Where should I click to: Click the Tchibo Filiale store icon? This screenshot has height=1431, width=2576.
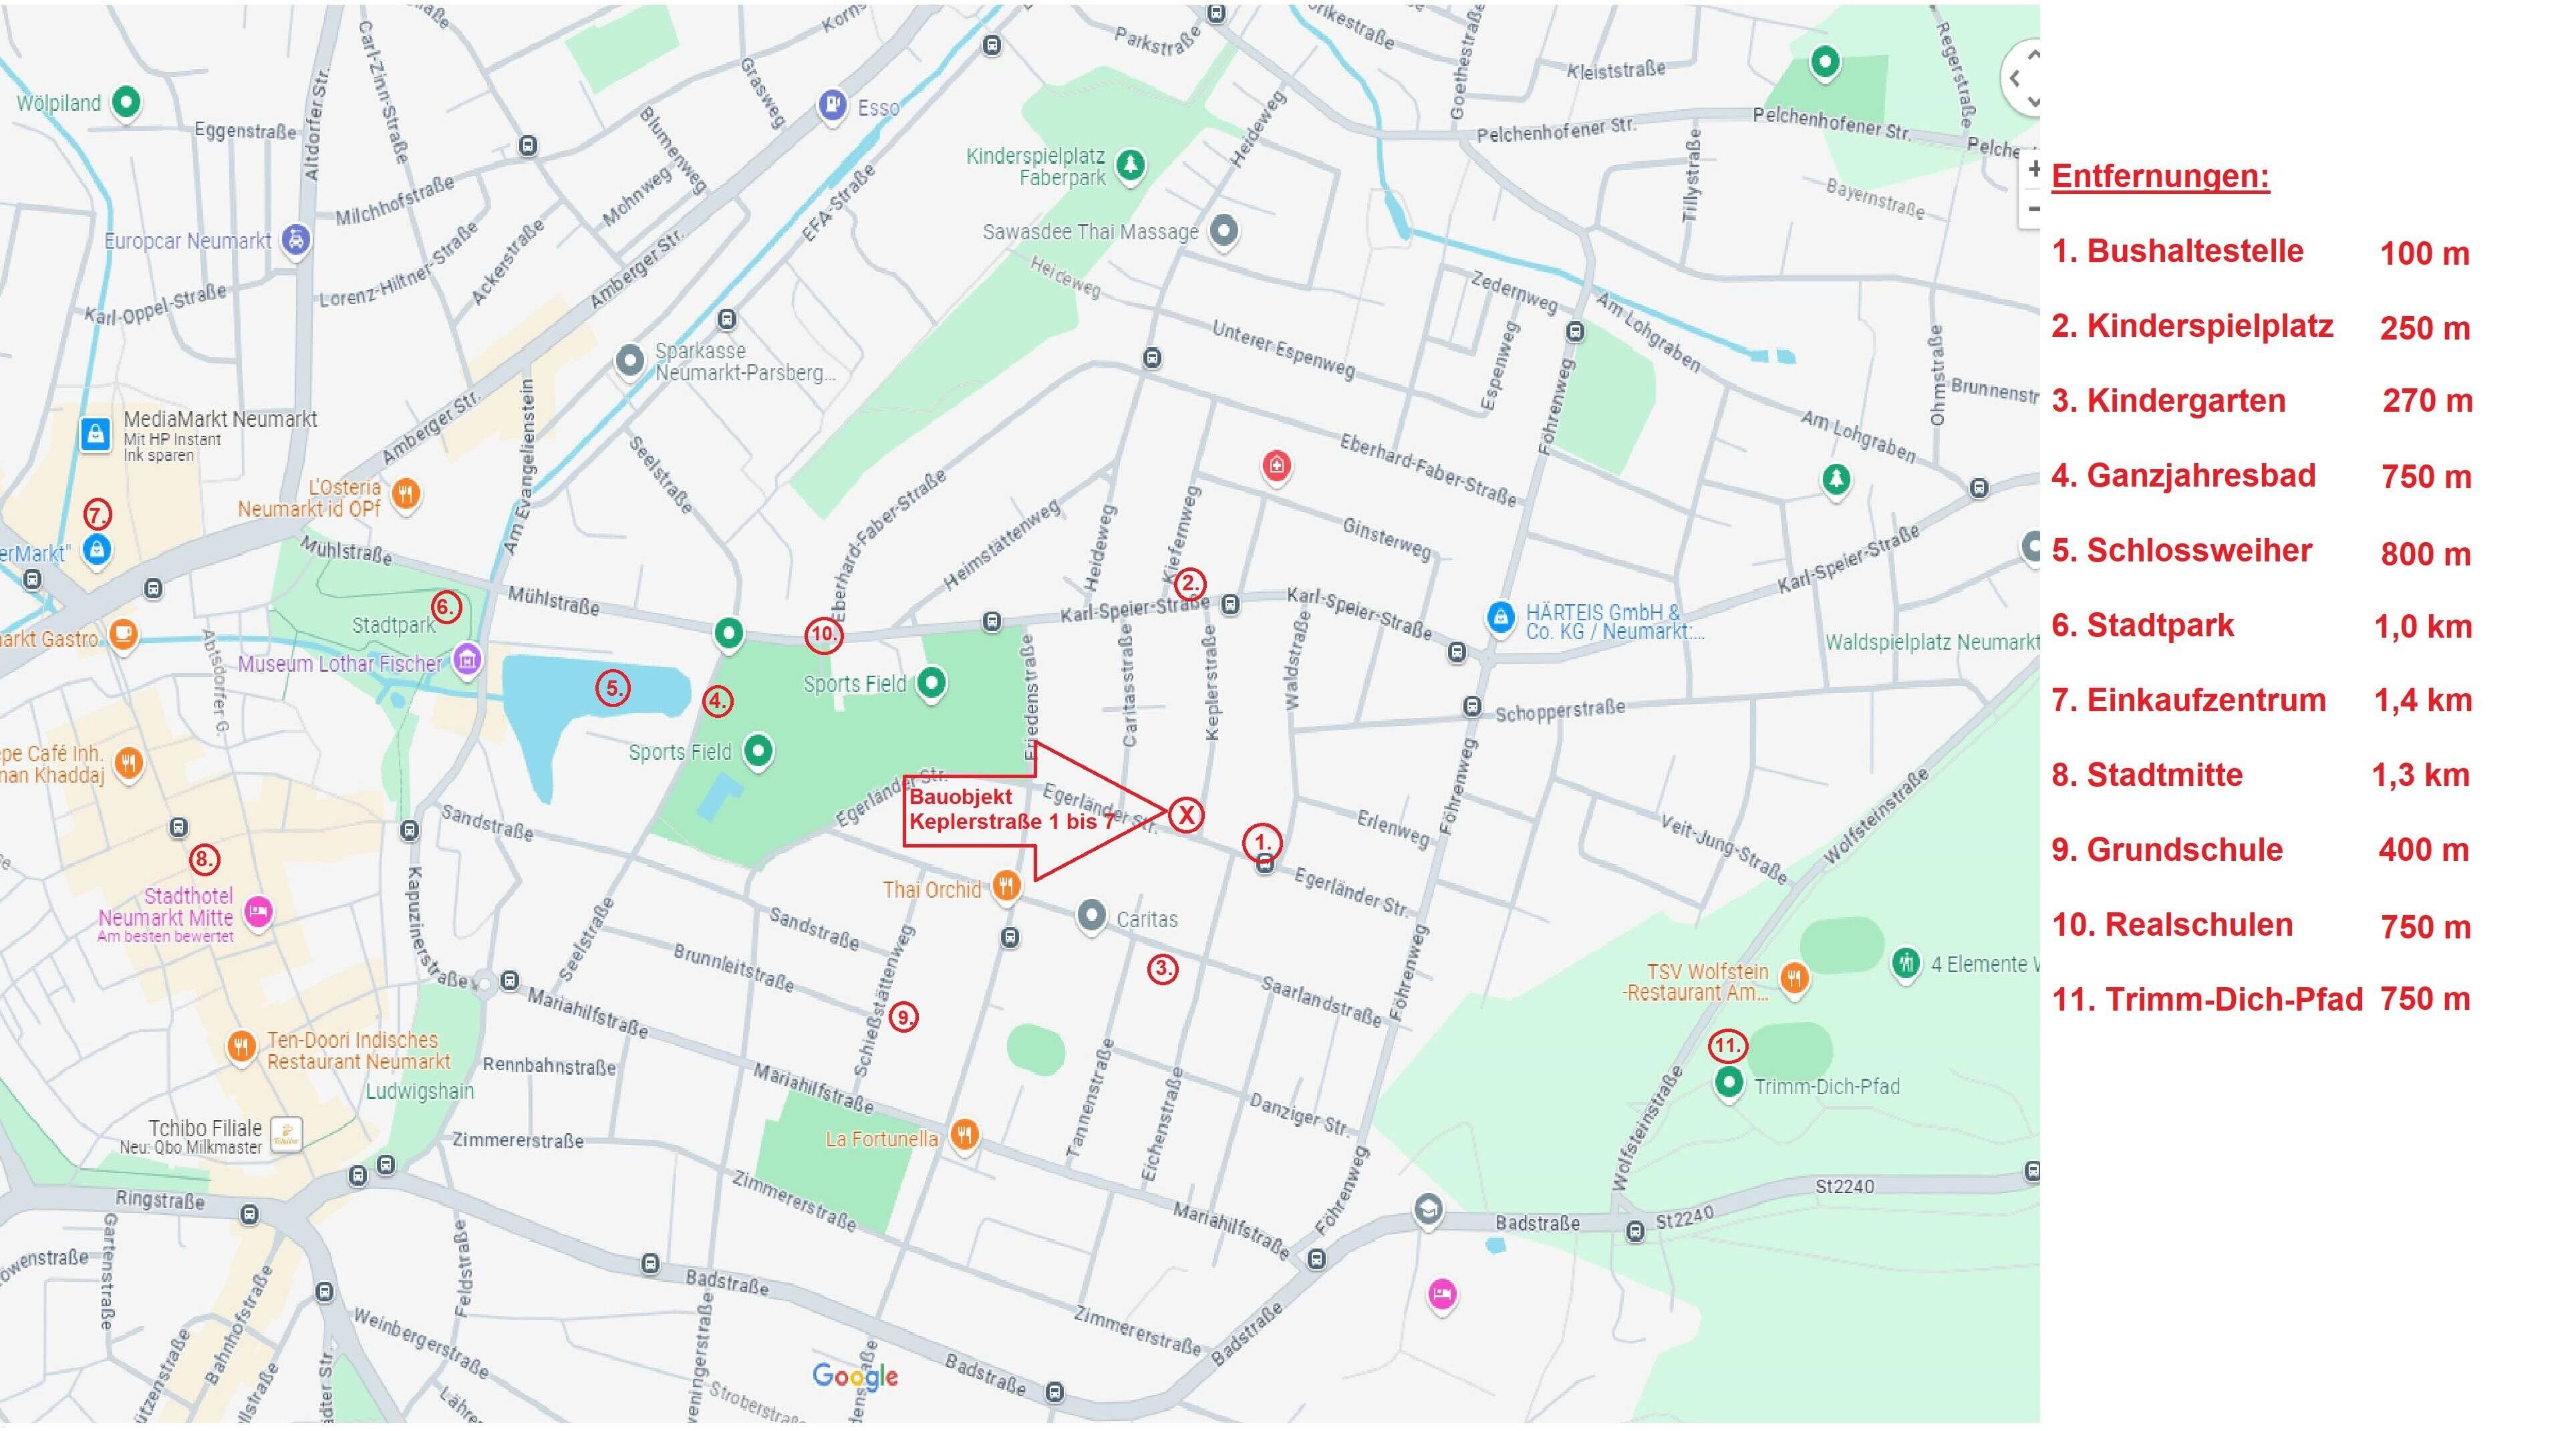287,1135
